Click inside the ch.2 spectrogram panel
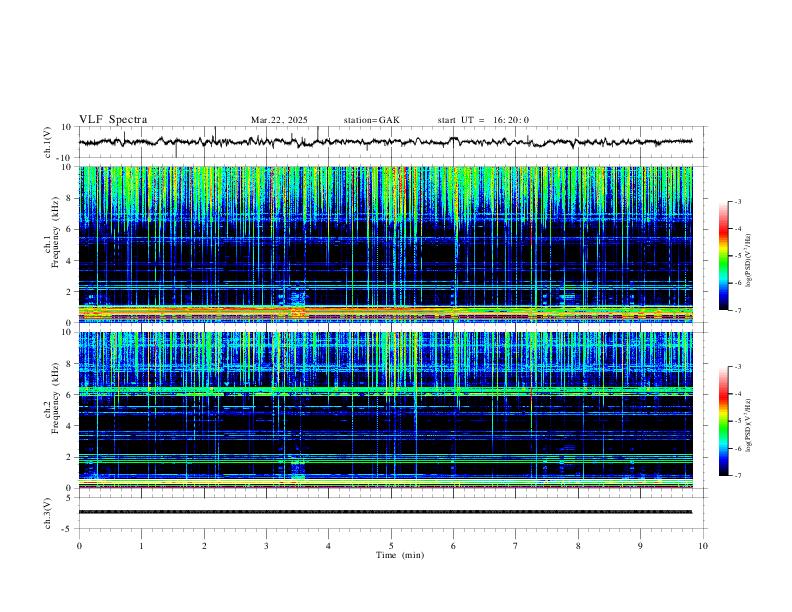This screenshot has width=792, height=612. (x=385, y=410)
